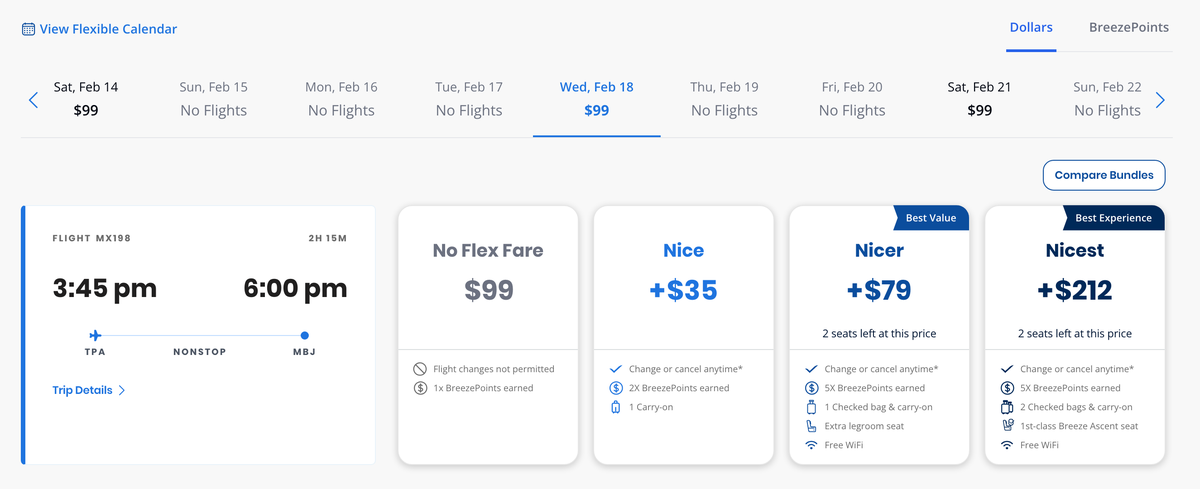Click the 2 Checked bags icon in Nicest
The image size is (1200, 489).
click(1007, 407)
